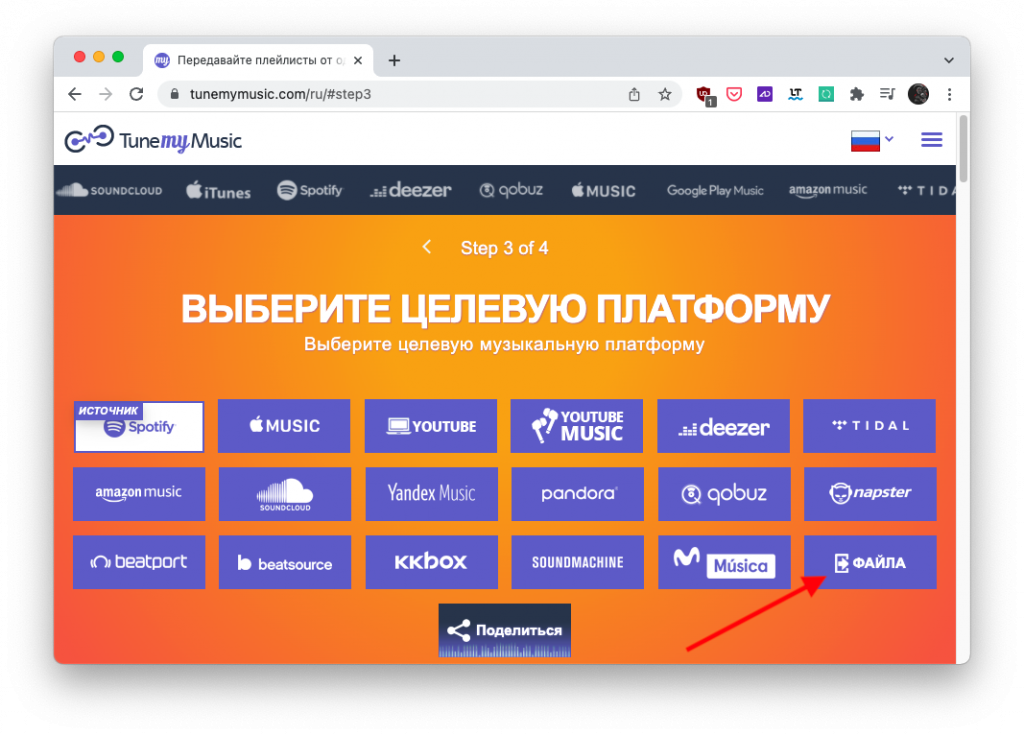Open a new browser tab

[394, 60]
